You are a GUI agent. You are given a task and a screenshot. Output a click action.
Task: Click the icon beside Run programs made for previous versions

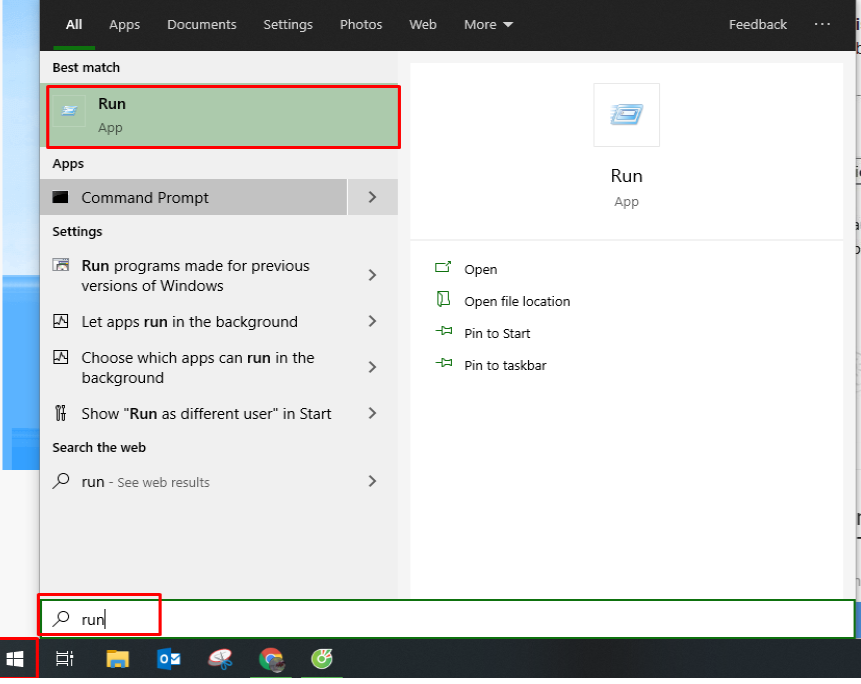pyautogui.click(x=61, y=265)
